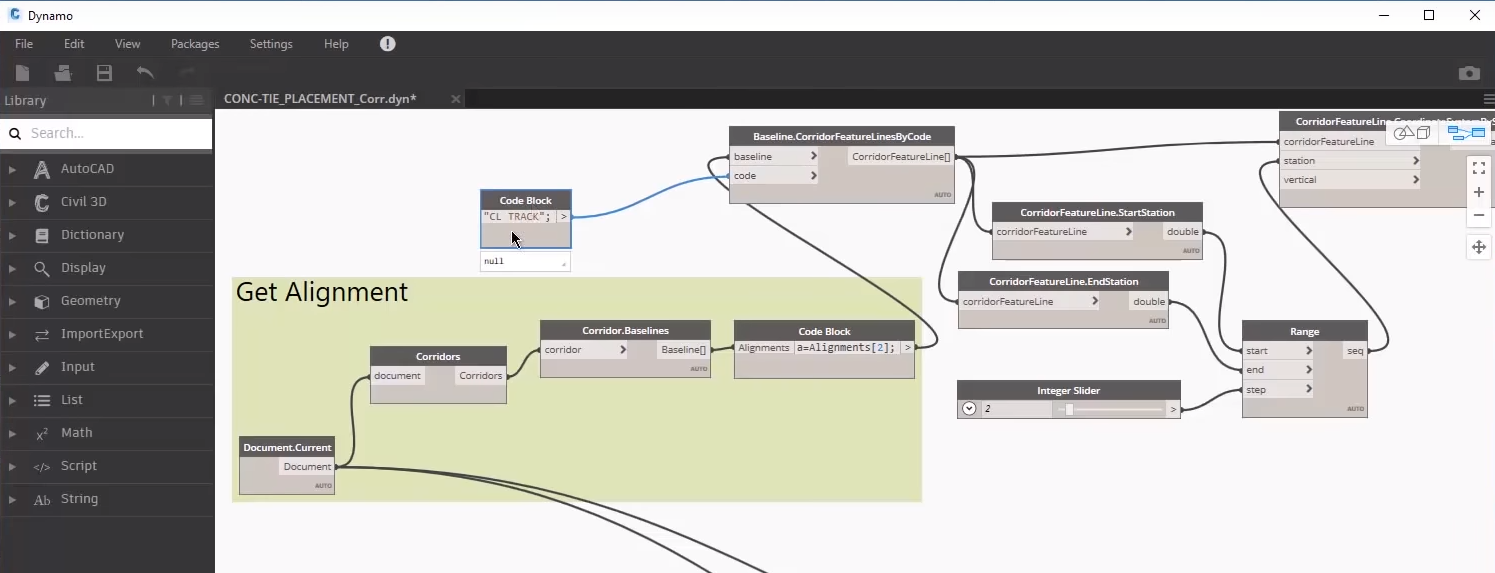Screen dimensions: 1495x573
Task: Click the AutoCAD category icon
Action: click(42, 169)
